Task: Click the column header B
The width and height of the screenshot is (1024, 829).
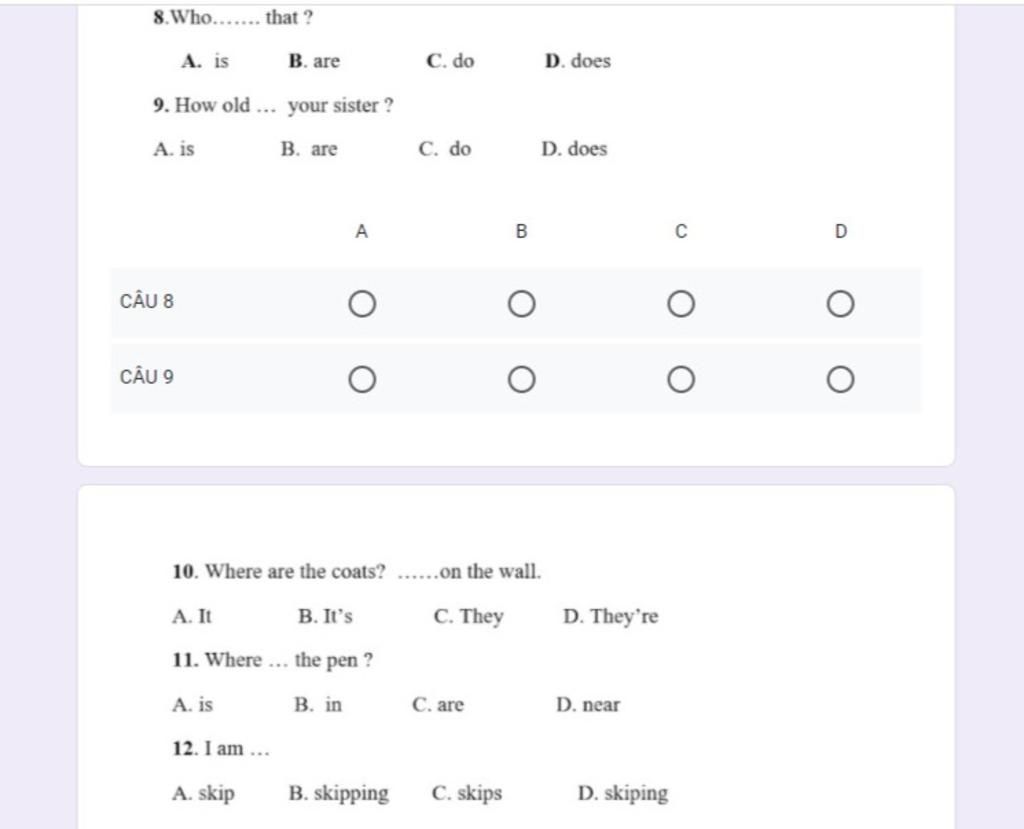Action: click(521, 231)
